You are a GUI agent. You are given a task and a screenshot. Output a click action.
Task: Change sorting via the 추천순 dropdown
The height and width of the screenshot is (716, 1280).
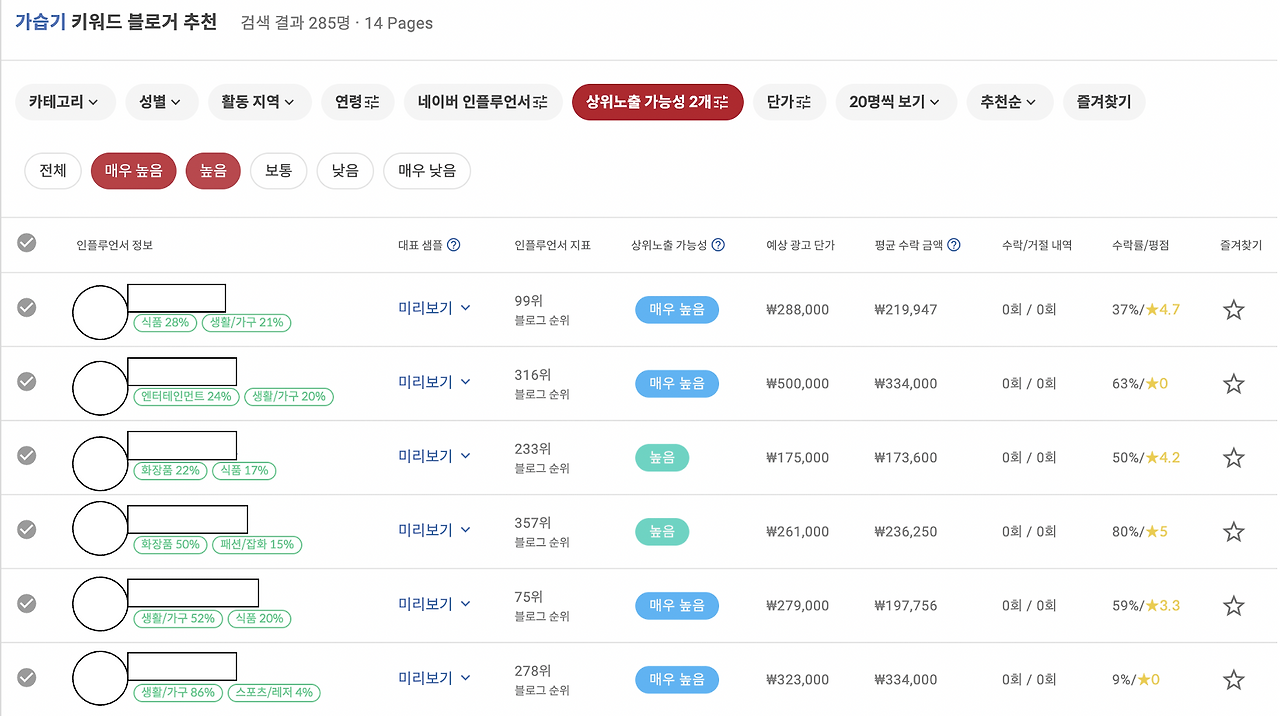1009,102
